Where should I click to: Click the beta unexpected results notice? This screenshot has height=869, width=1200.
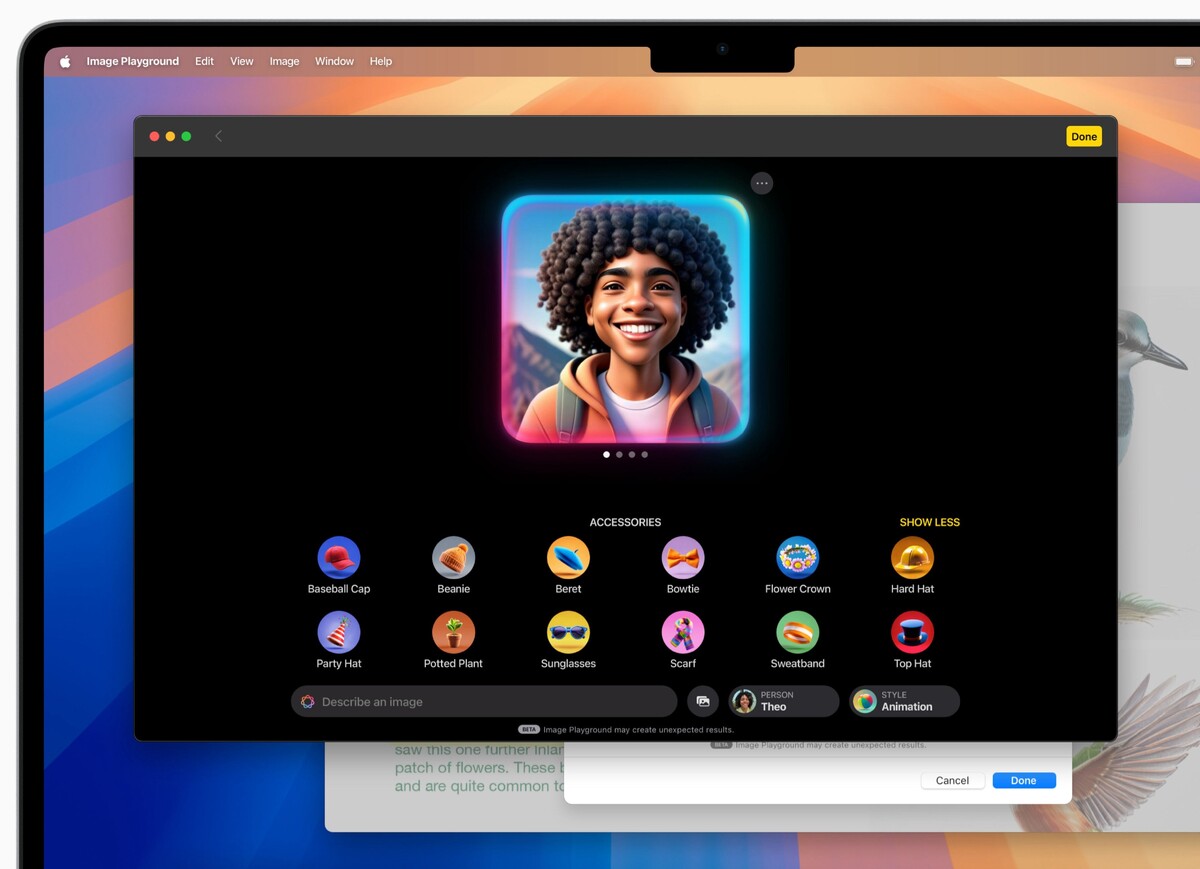pos(626,730)
